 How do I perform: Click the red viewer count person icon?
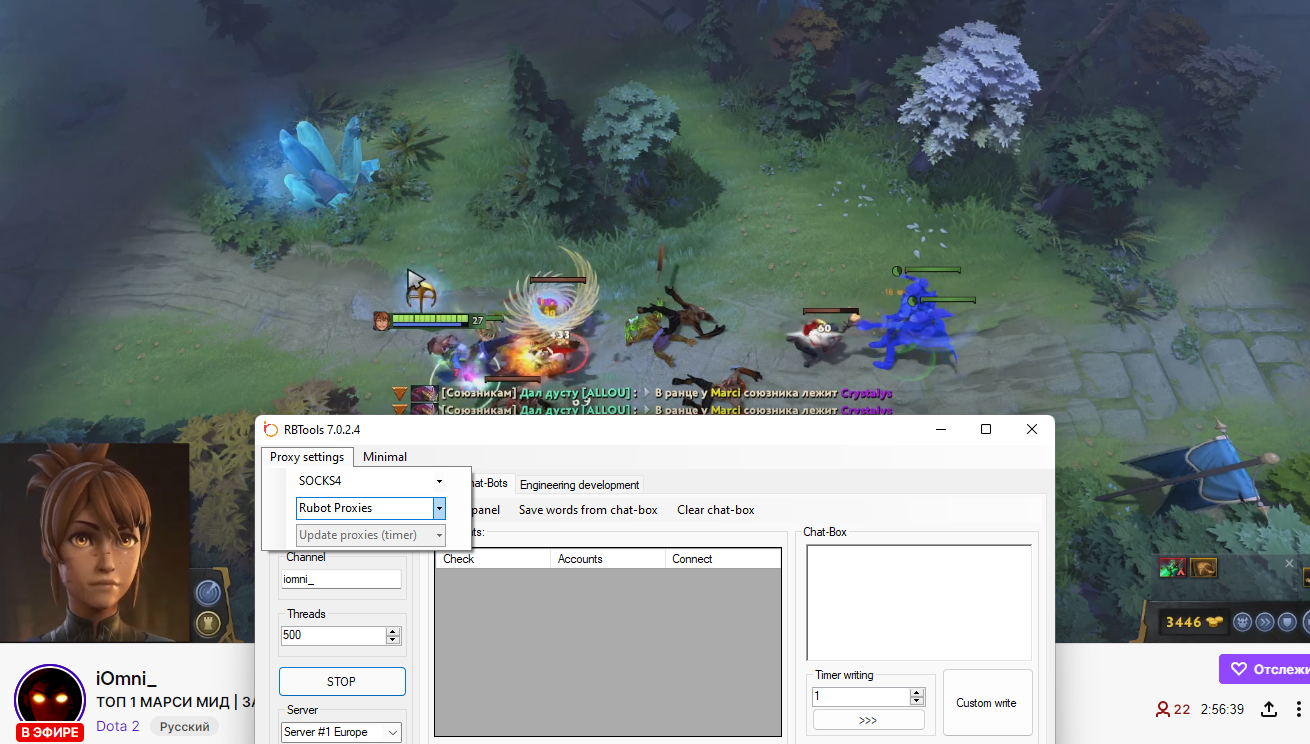point(1162,709)
